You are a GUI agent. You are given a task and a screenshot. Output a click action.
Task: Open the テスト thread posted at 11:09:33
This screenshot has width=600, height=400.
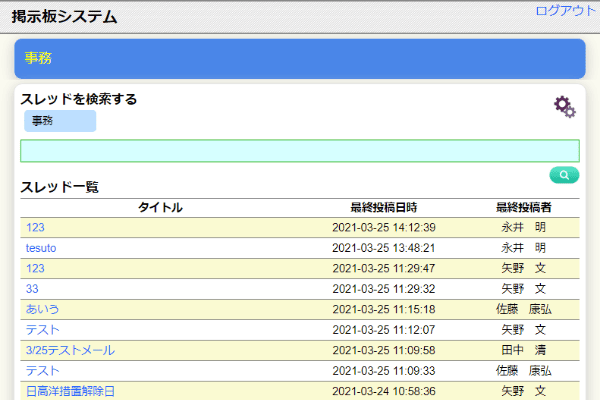43,371
